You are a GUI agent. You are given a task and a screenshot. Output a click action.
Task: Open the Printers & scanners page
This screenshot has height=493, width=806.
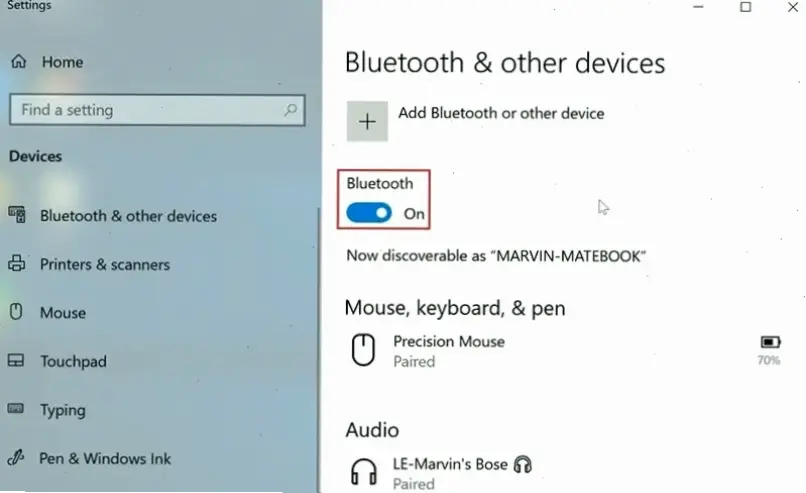105,265
